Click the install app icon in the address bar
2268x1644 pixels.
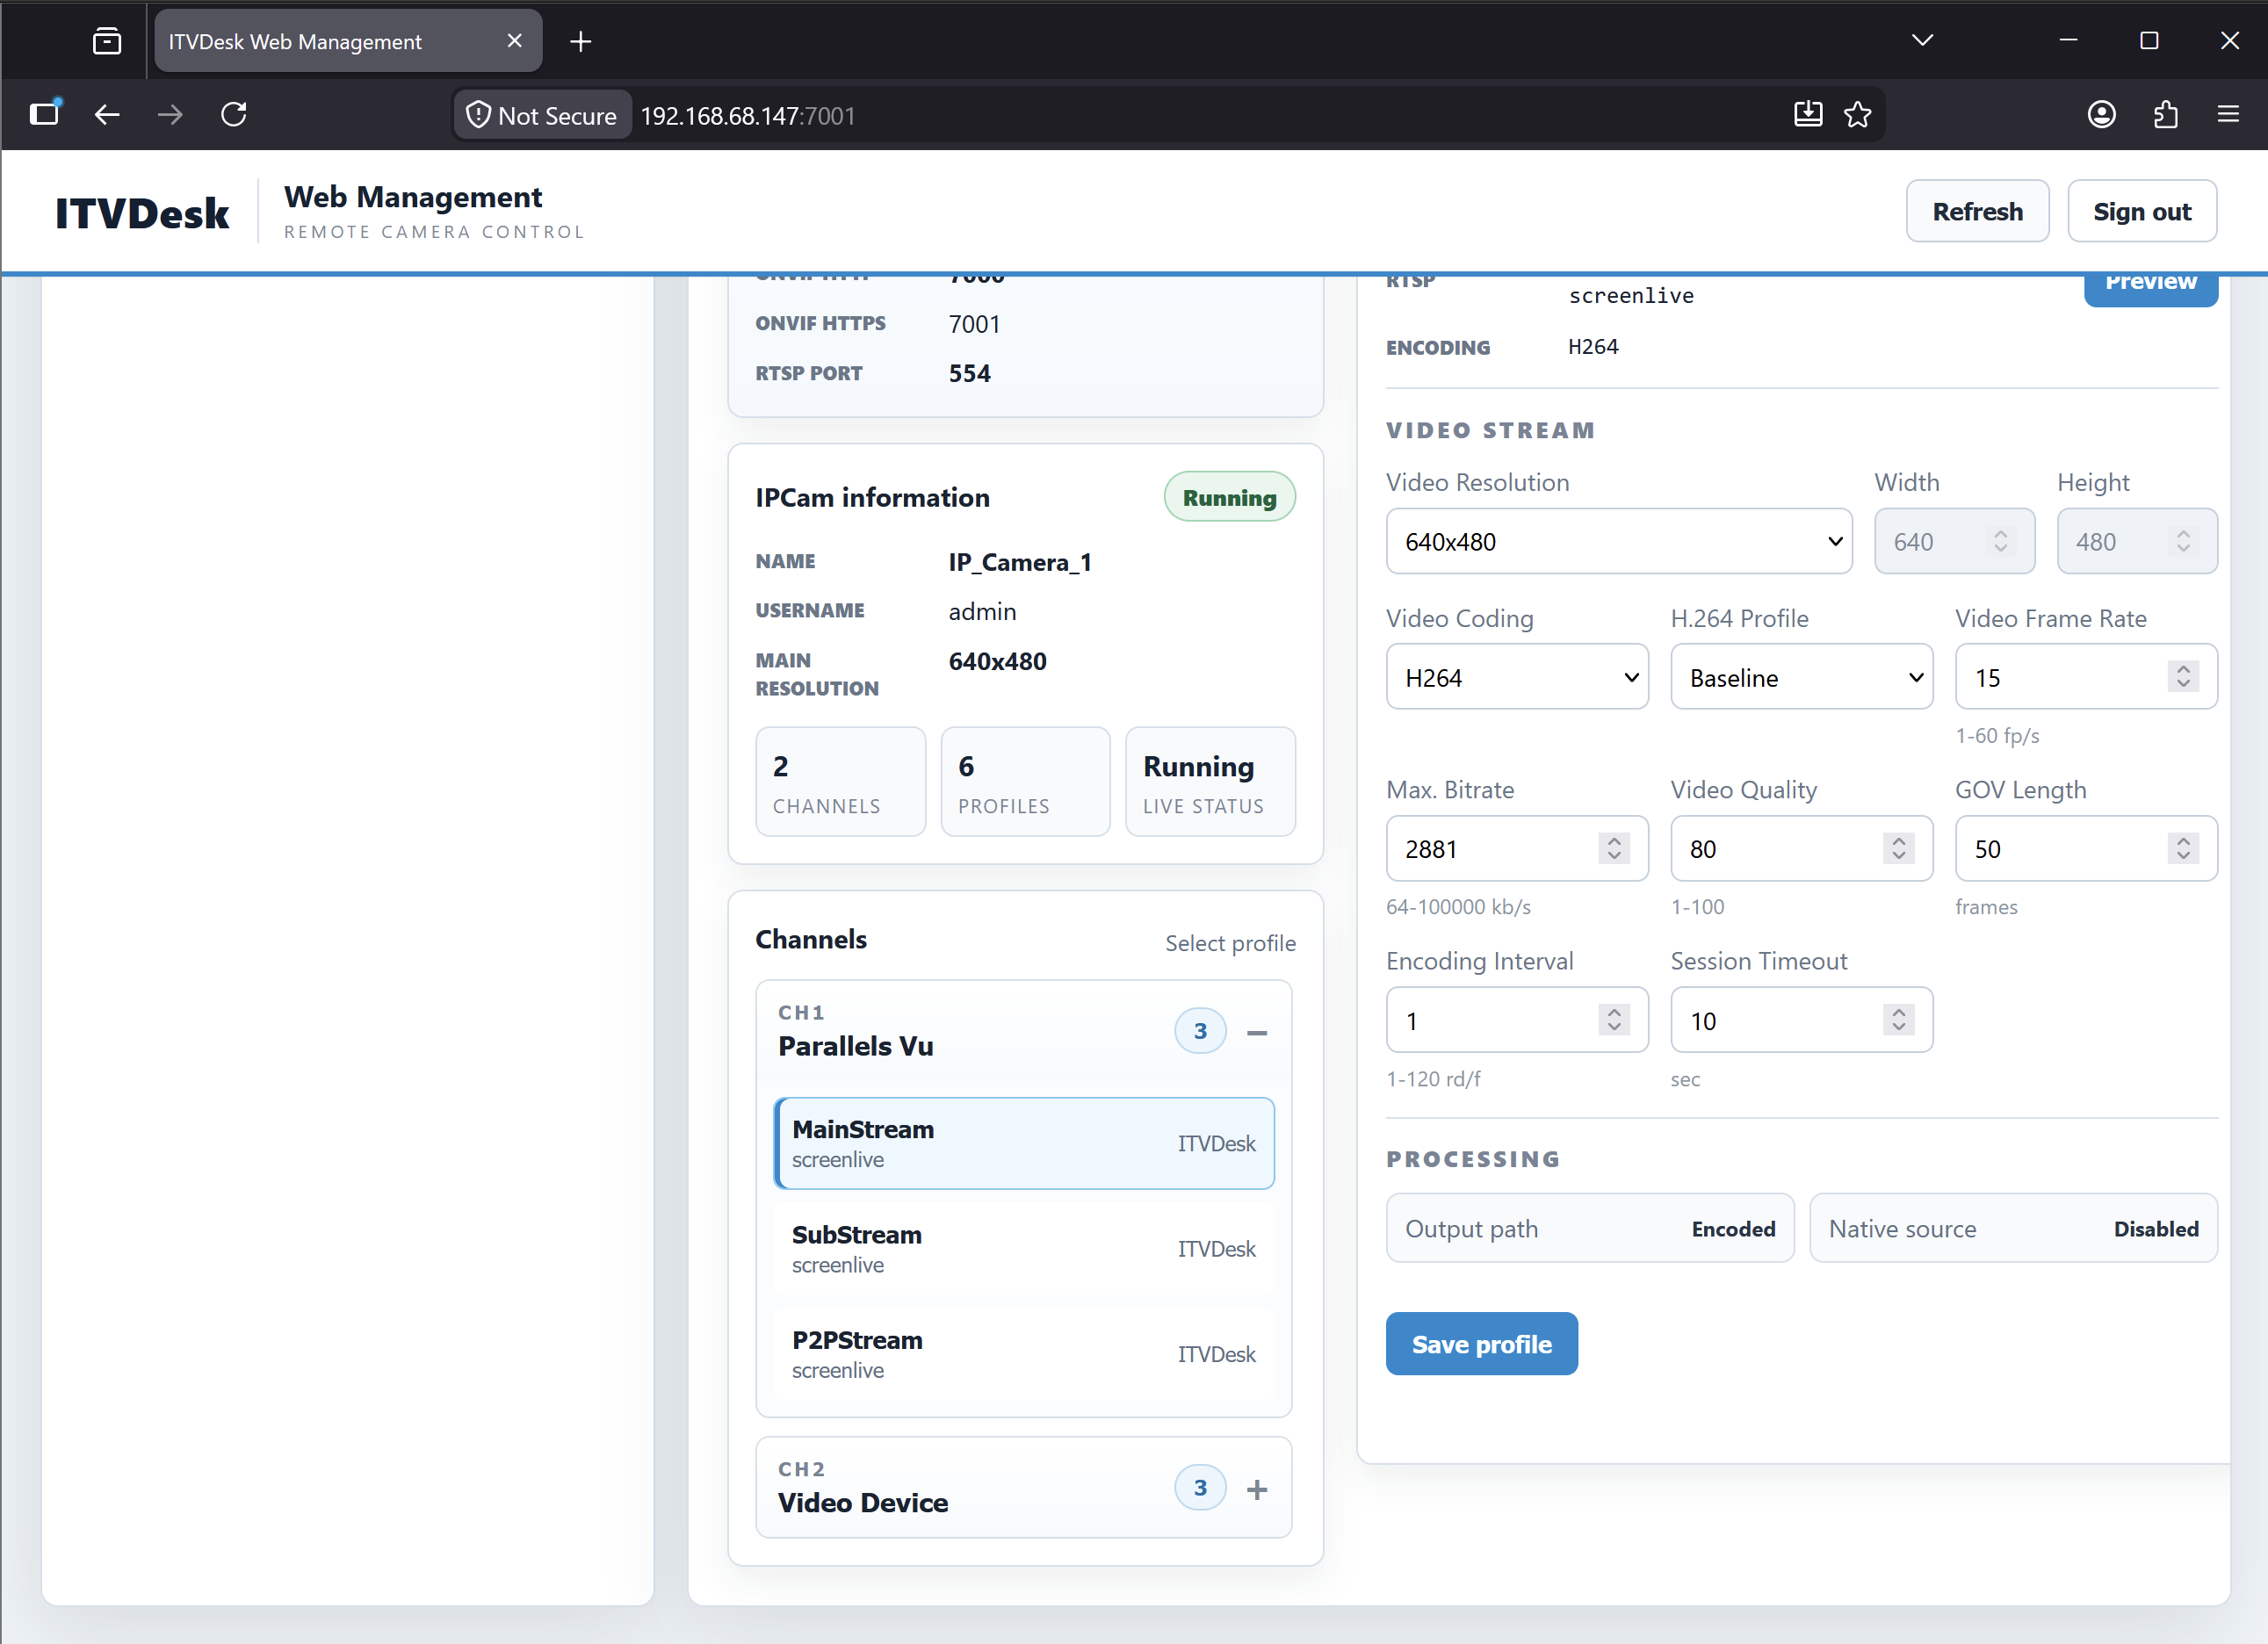pos(1808,115)
